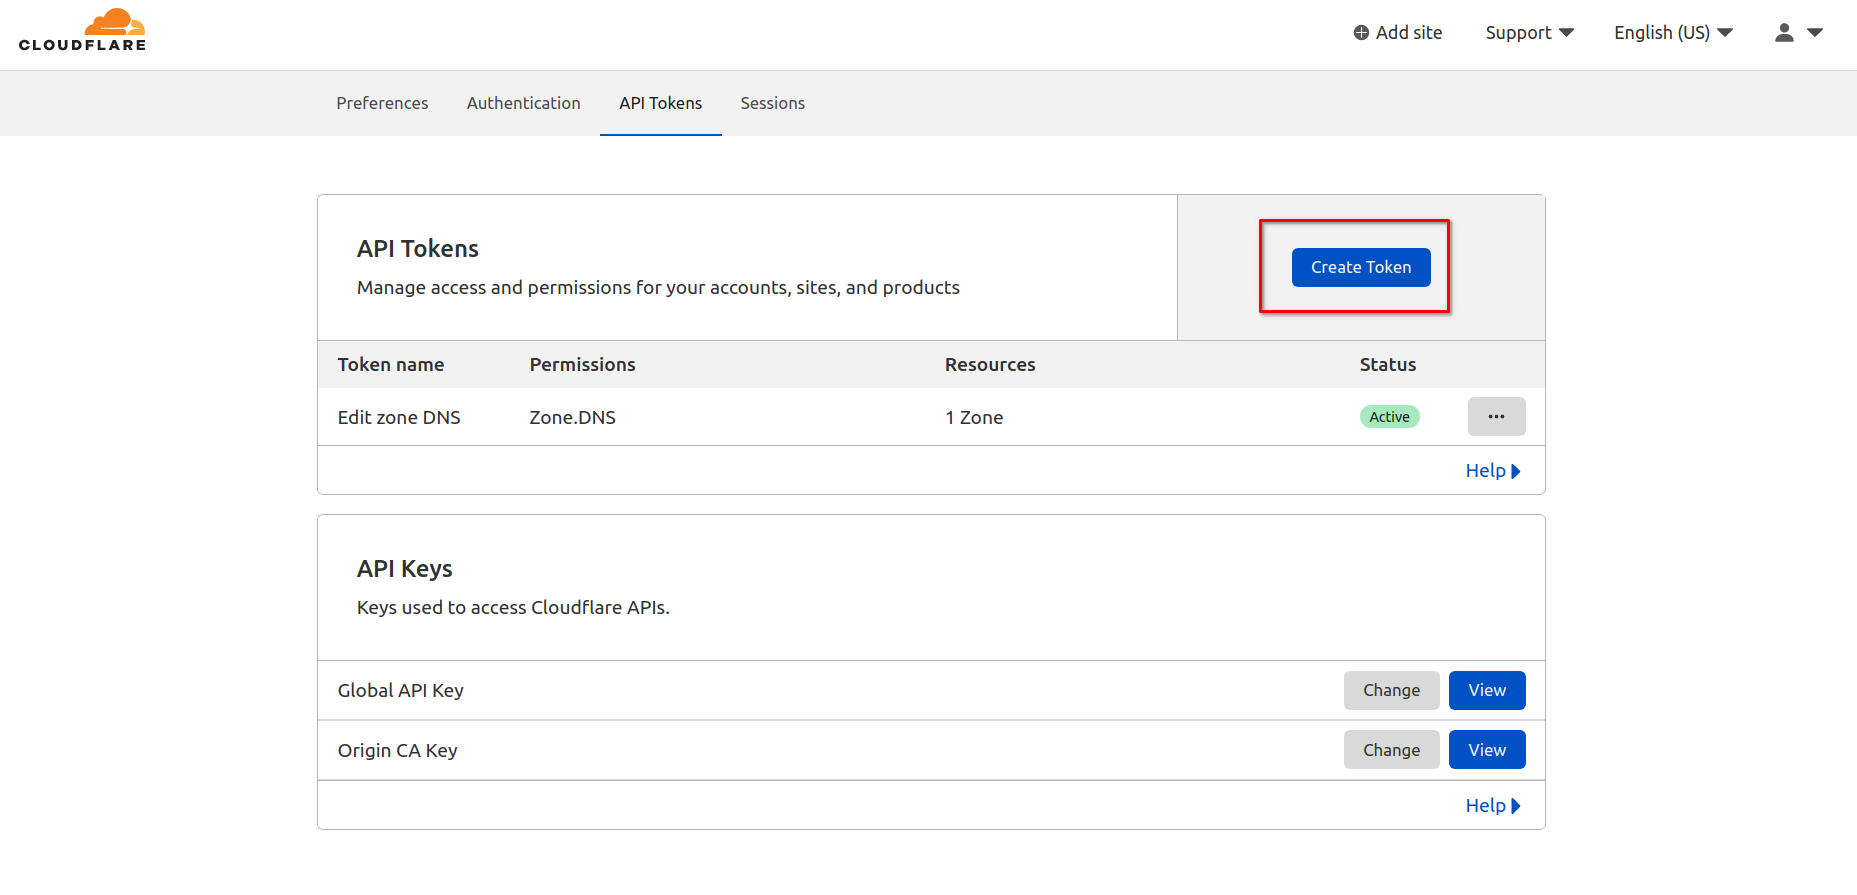Screen dimensions: 1857x895
Task: Open the English (US) language selector
Action: (1673, 33)
